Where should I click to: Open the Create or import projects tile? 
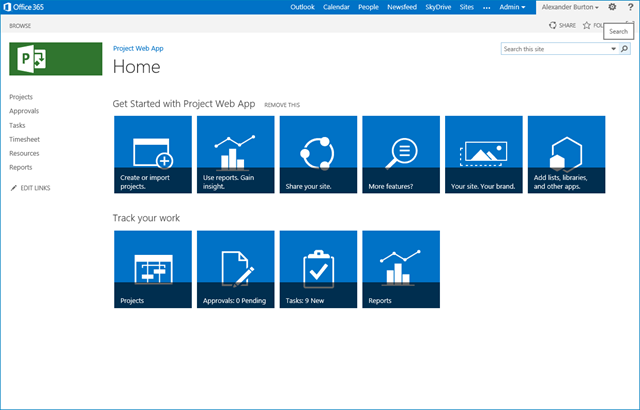click(x=153, y=154)
